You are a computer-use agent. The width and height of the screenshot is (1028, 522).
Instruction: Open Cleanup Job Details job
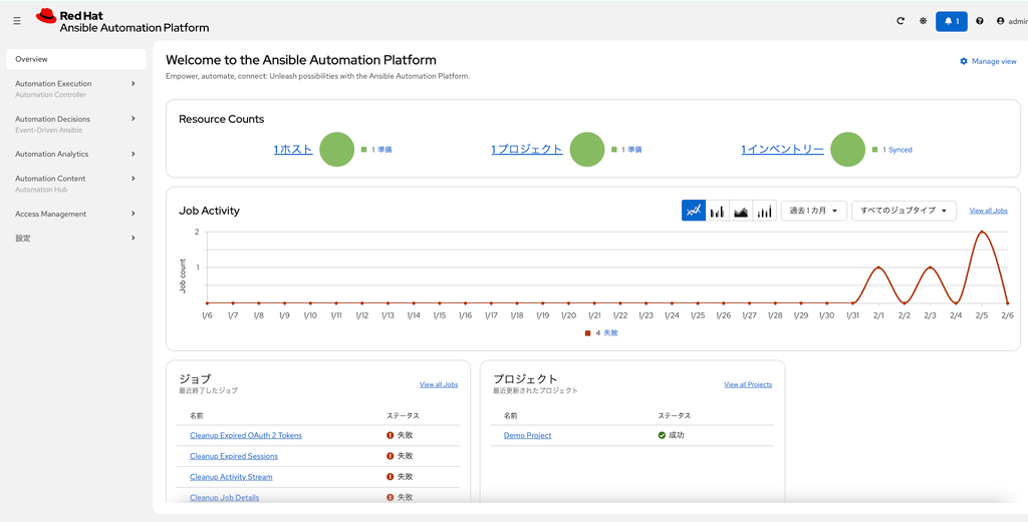tap(224, 497)
